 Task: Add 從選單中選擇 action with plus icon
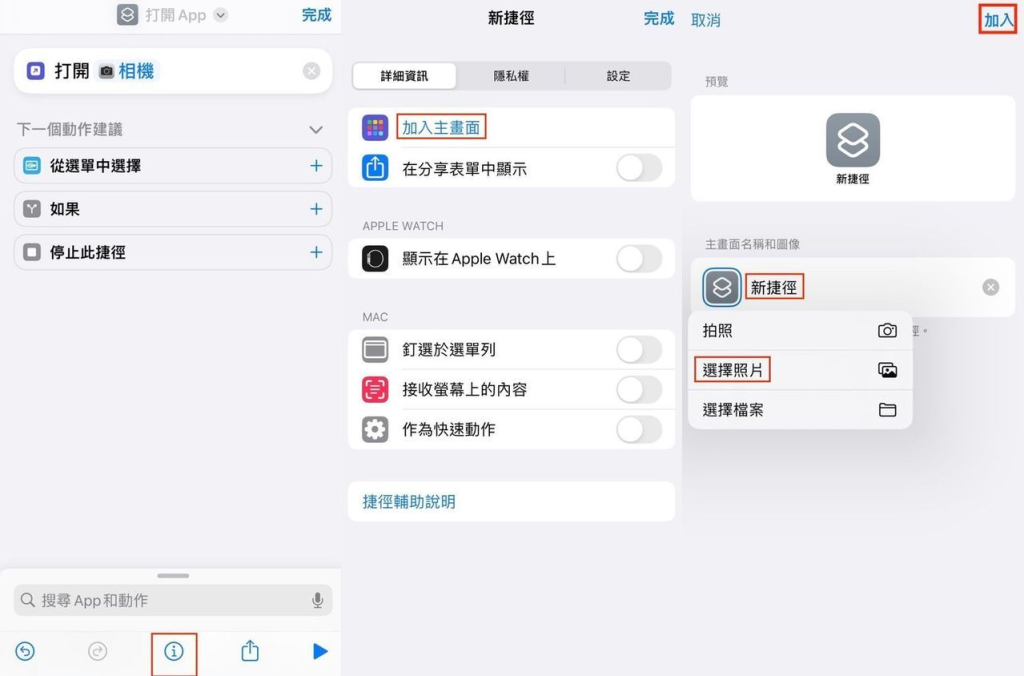[316, 166]
